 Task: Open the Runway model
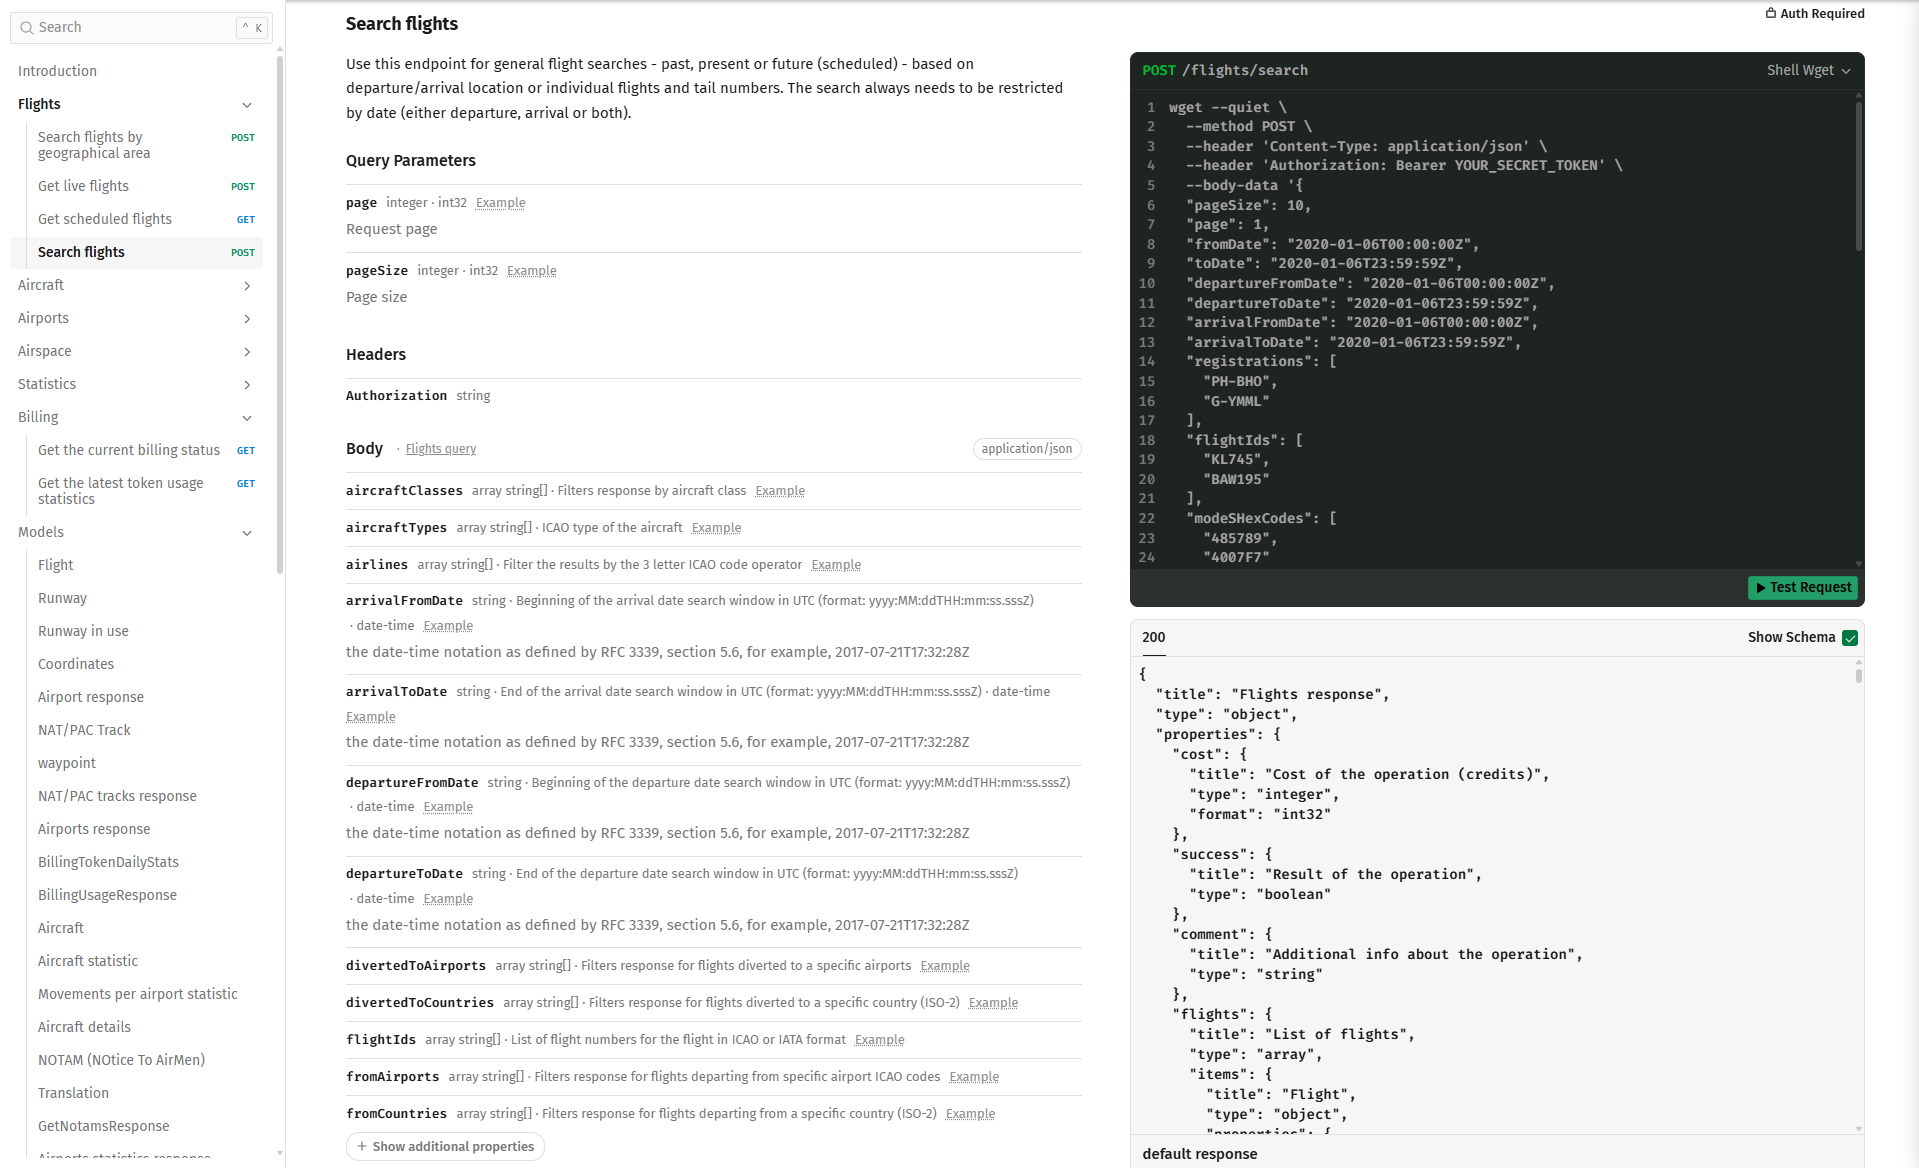coord(62,598)
